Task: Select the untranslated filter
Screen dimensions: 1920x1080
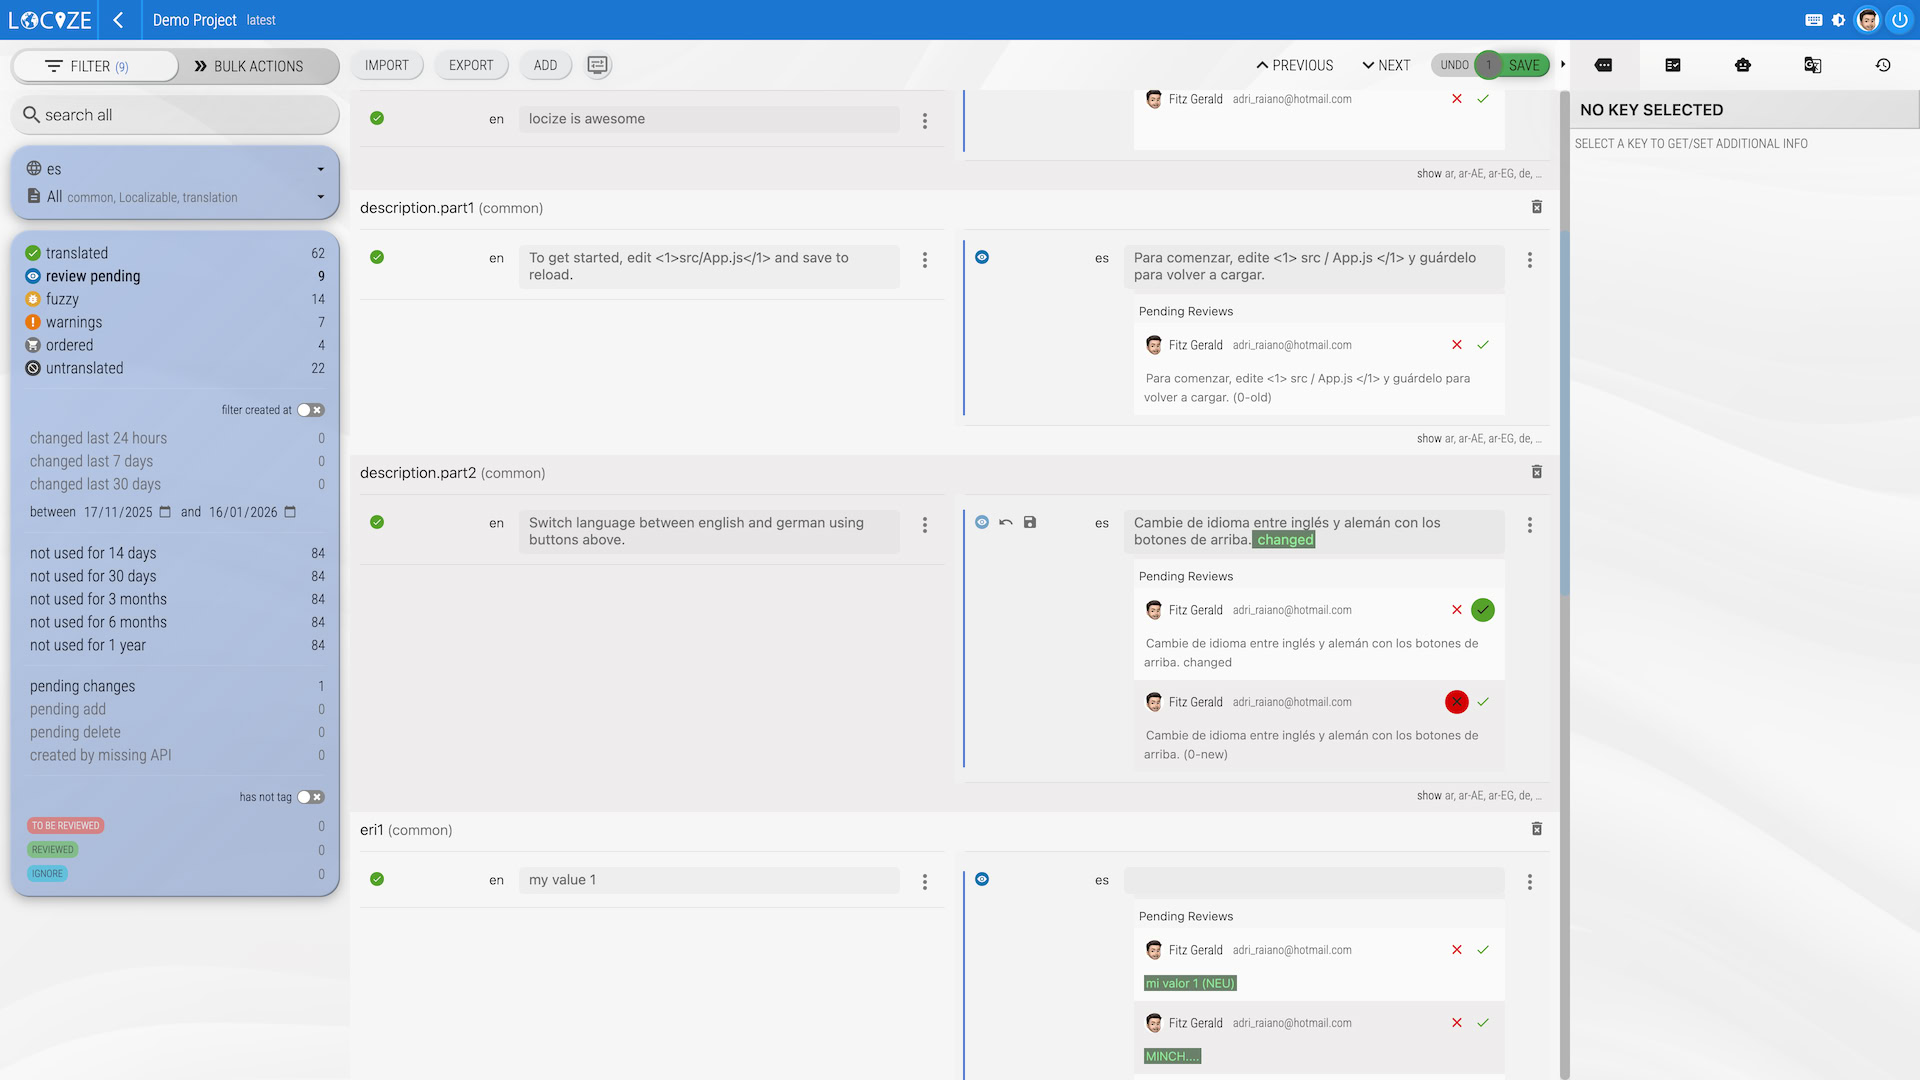Action: tap(85, 368)
